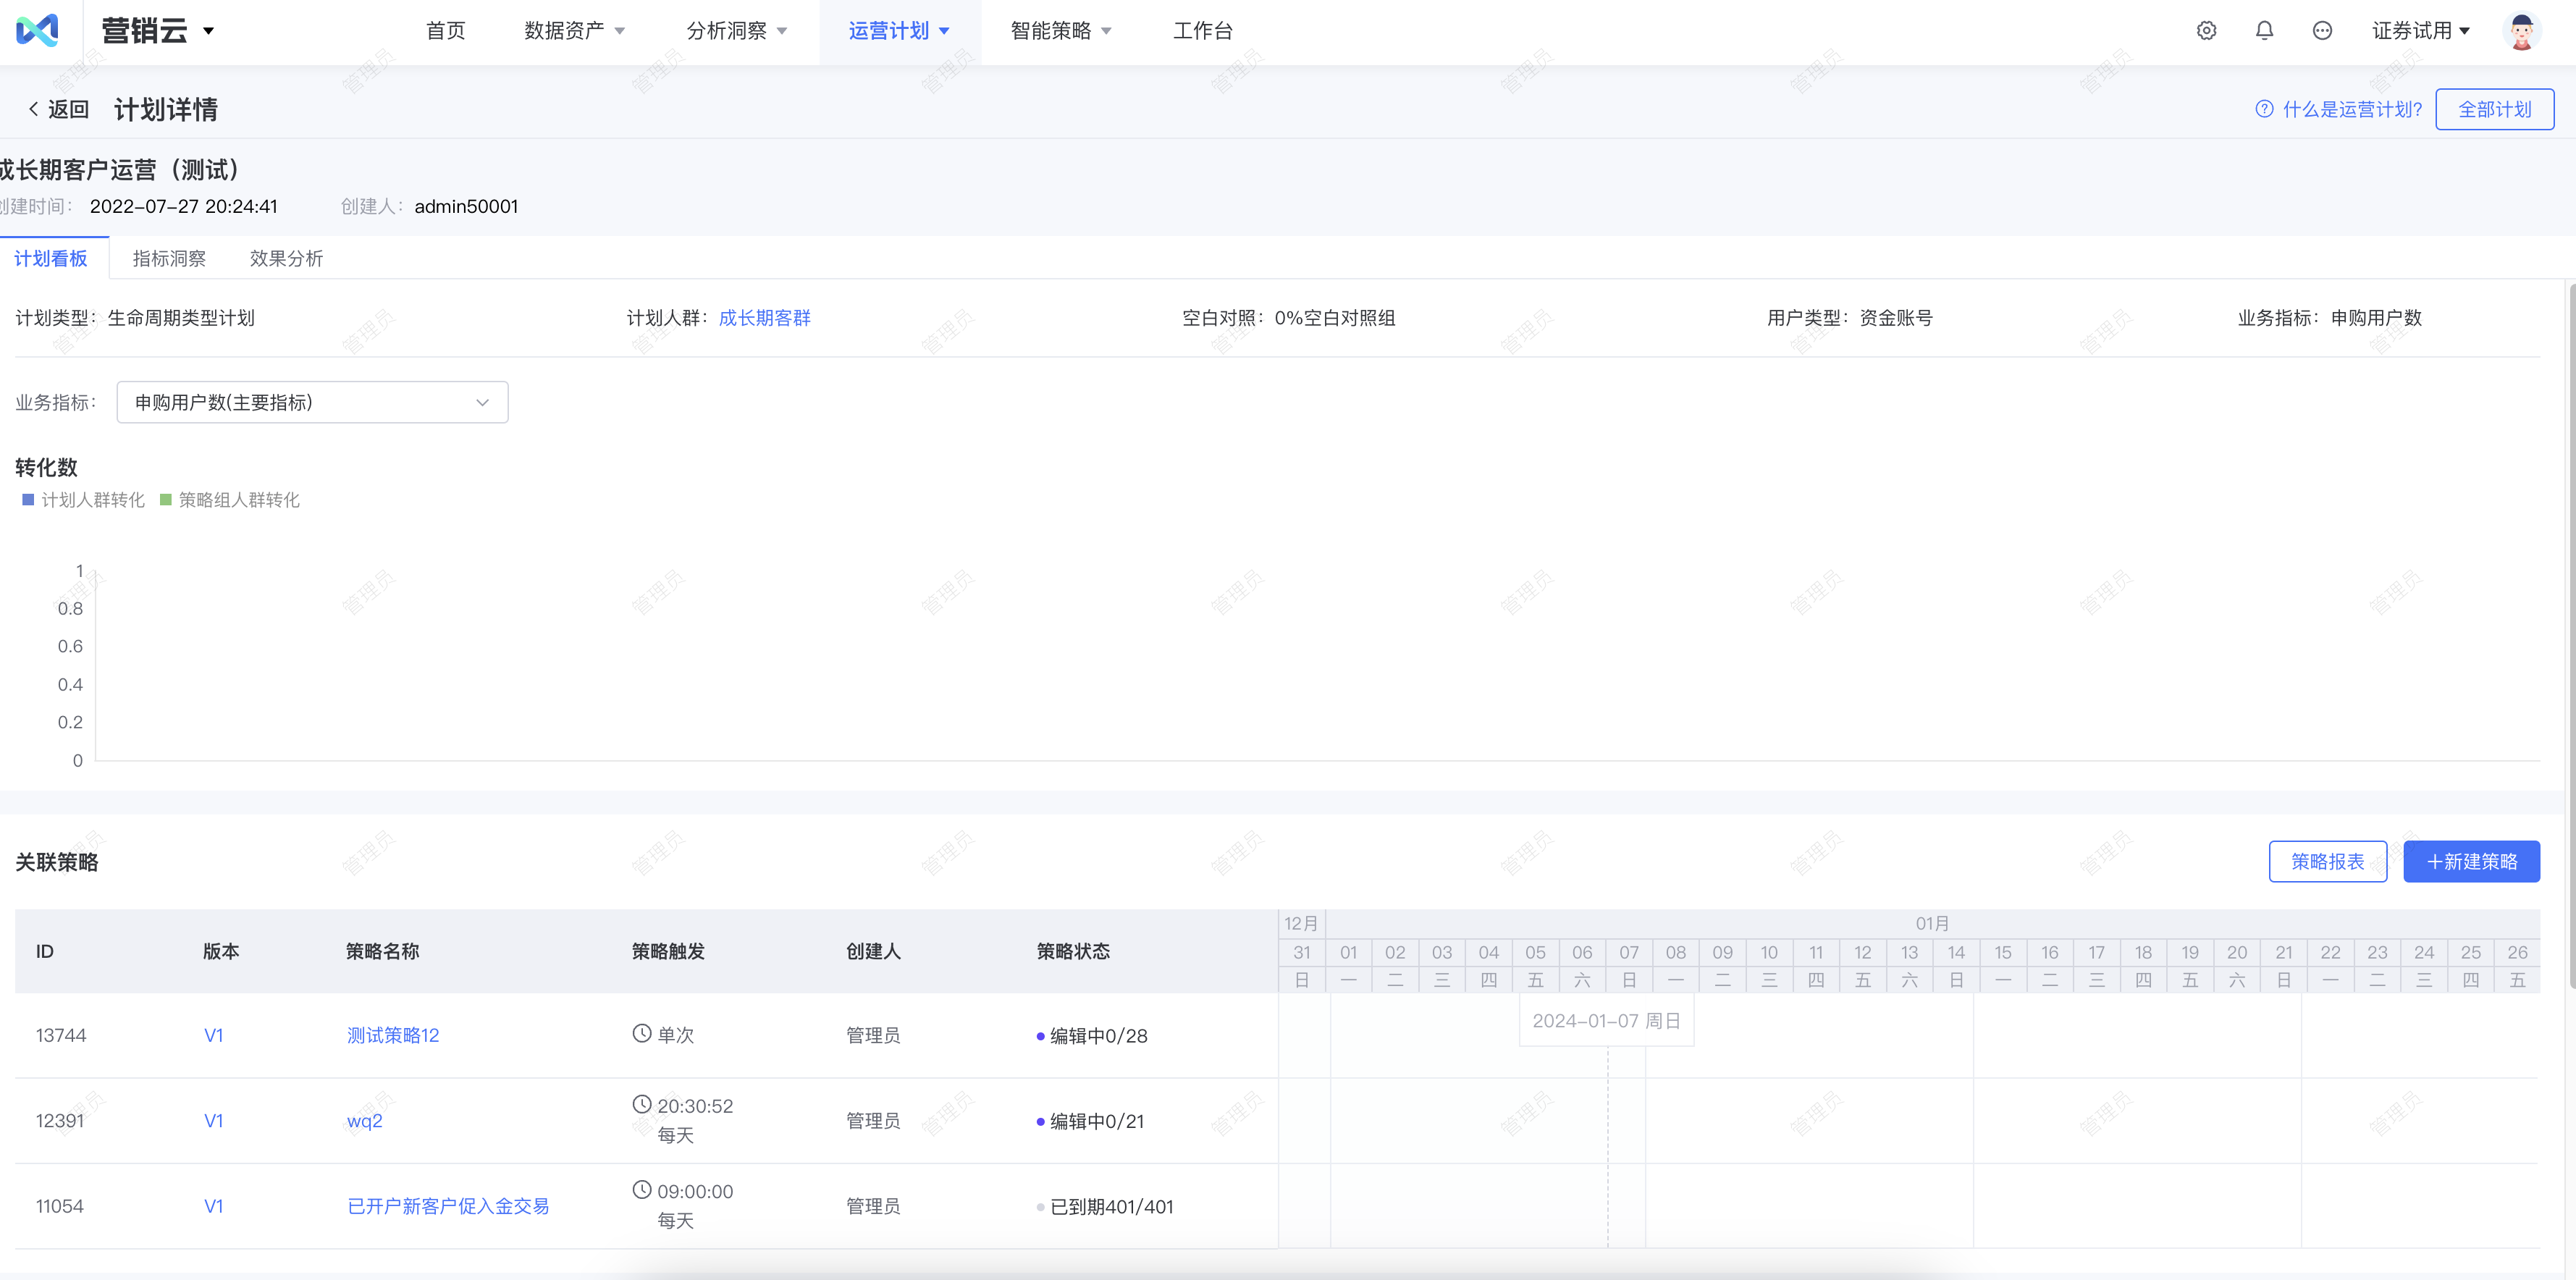Screen dimensions: 2576x1280
Task: Click the ID cell 13744
Action: point(61,1035)
